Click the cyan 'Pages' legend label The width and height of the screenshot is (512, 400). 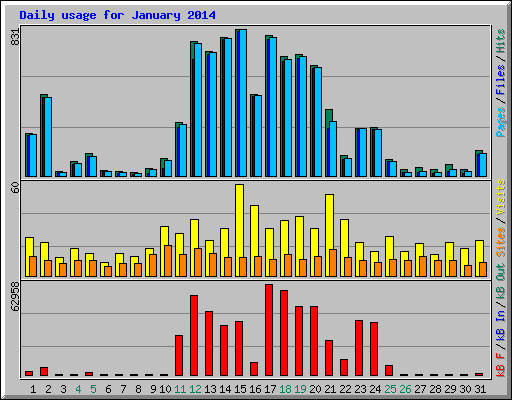[501, 122]
